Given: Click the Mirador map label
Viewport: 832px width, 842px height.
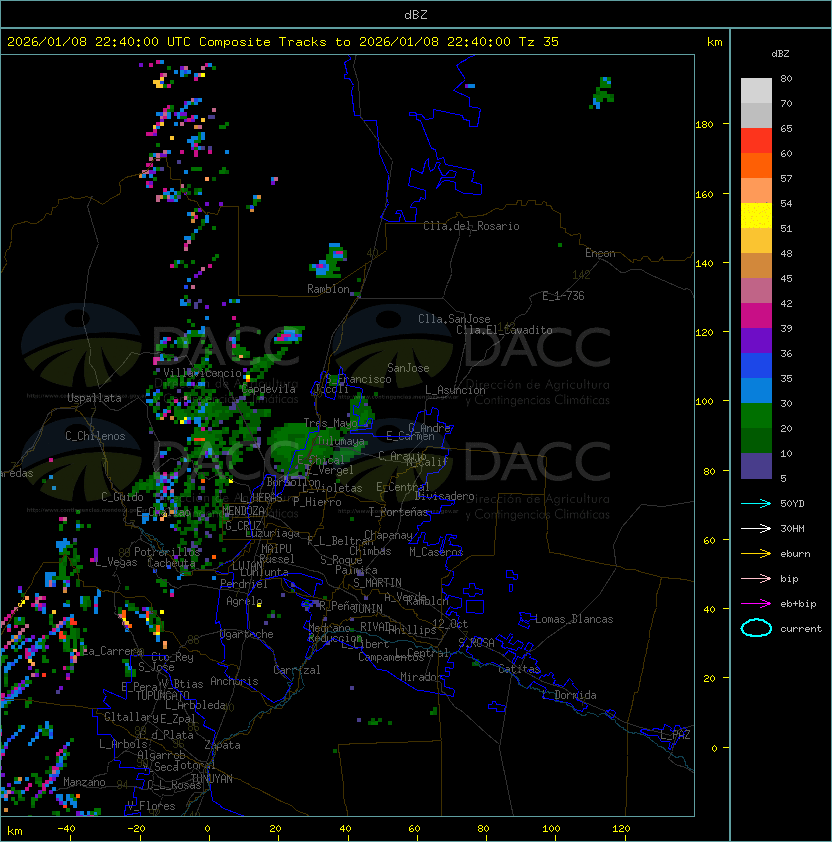Looking at the screenshot, I should (421, 677).
